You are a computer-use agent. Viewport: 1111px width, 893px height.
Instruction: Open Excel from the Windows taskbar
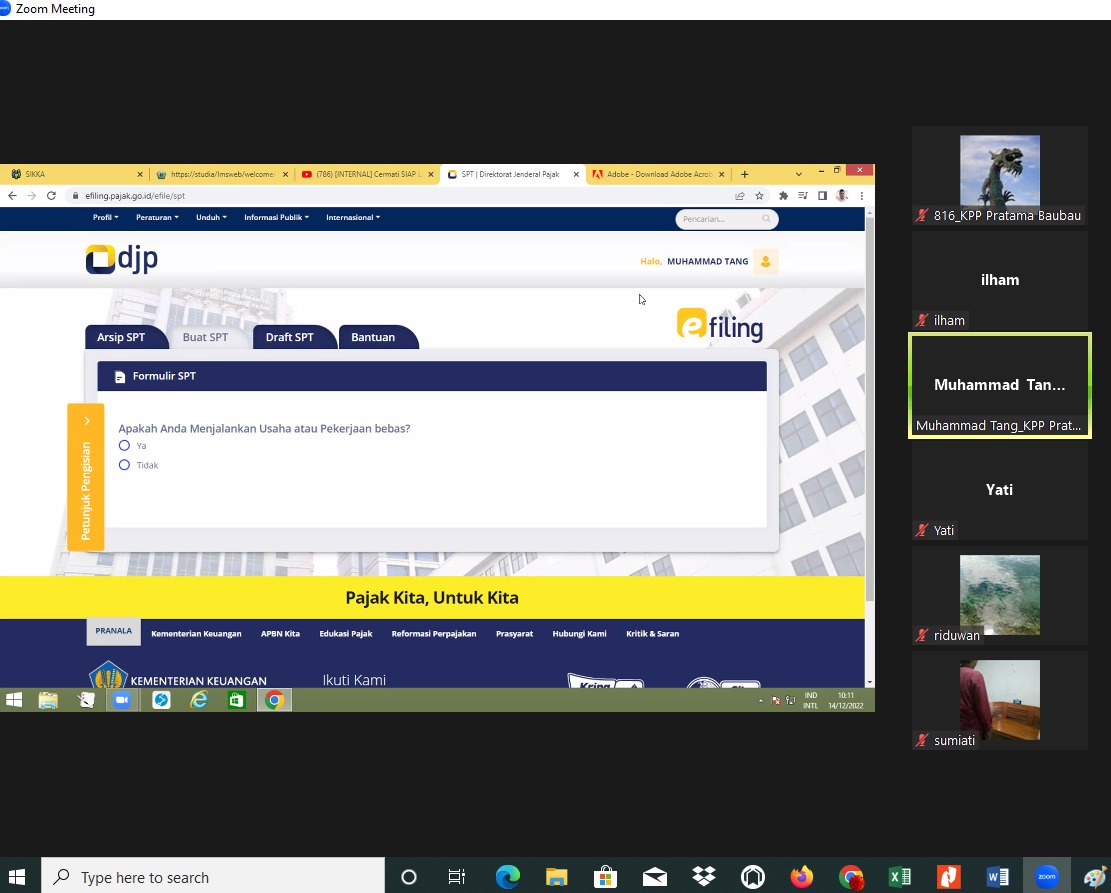pyautogui.click(x=899, y=877)
